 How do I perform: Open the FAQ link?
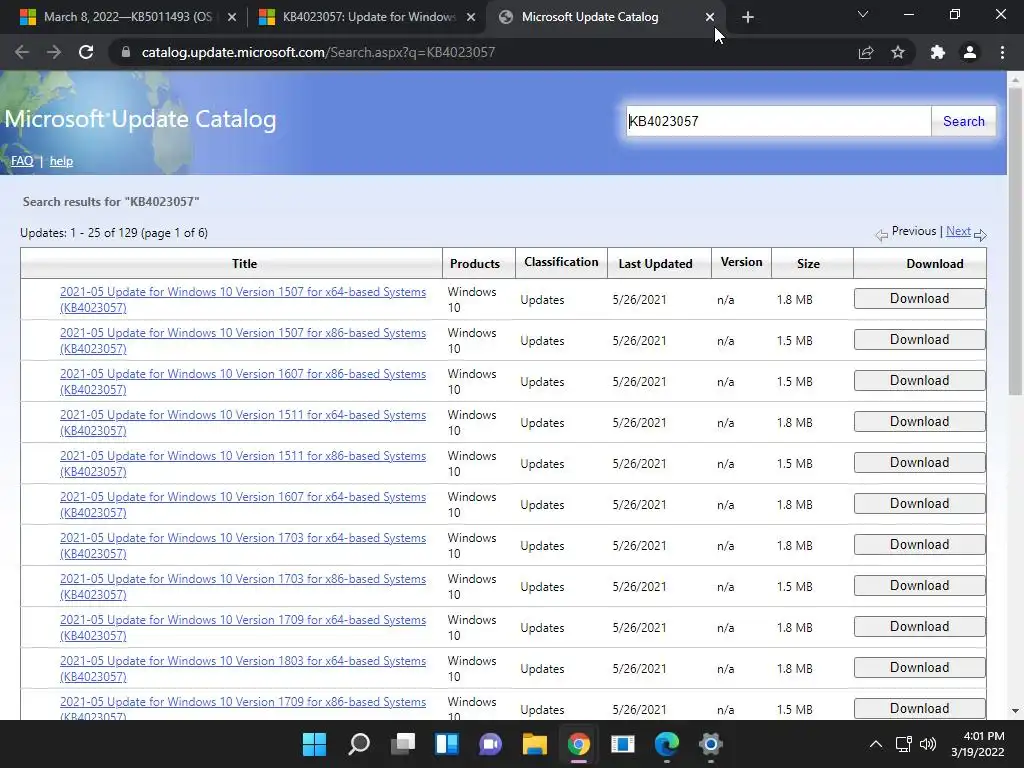[x=22, y=161]
